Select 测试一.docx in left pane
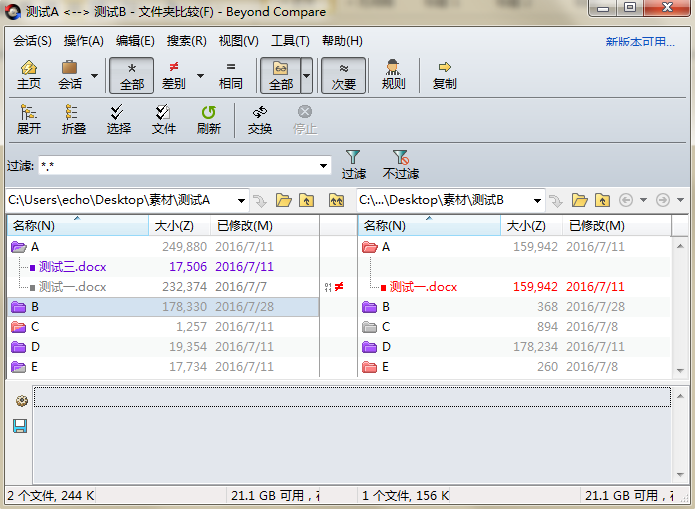This screenshot has width=695, height=509. tap(72, 287)
